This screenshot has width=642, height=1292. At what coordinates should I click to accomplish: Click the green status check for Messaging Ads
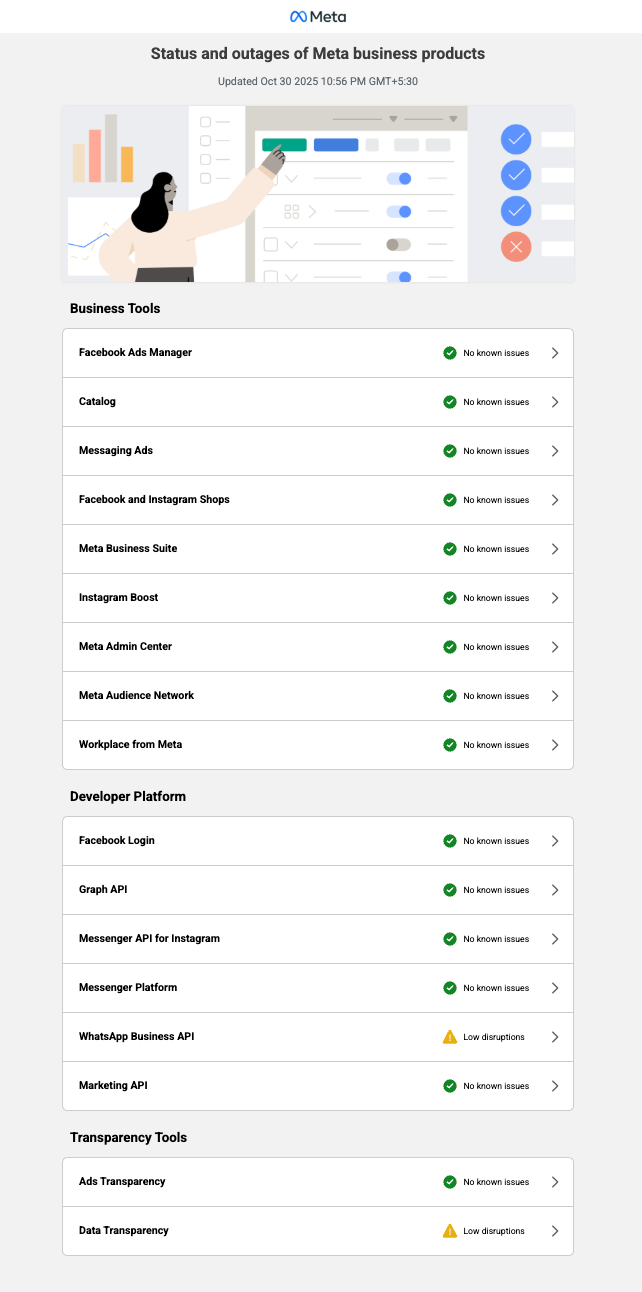click(450, 451)
